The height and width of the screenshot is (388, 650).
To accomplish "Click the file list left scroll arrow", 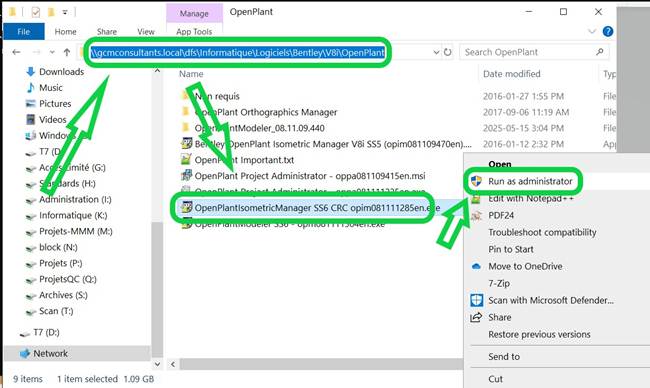I will [173, 364].
